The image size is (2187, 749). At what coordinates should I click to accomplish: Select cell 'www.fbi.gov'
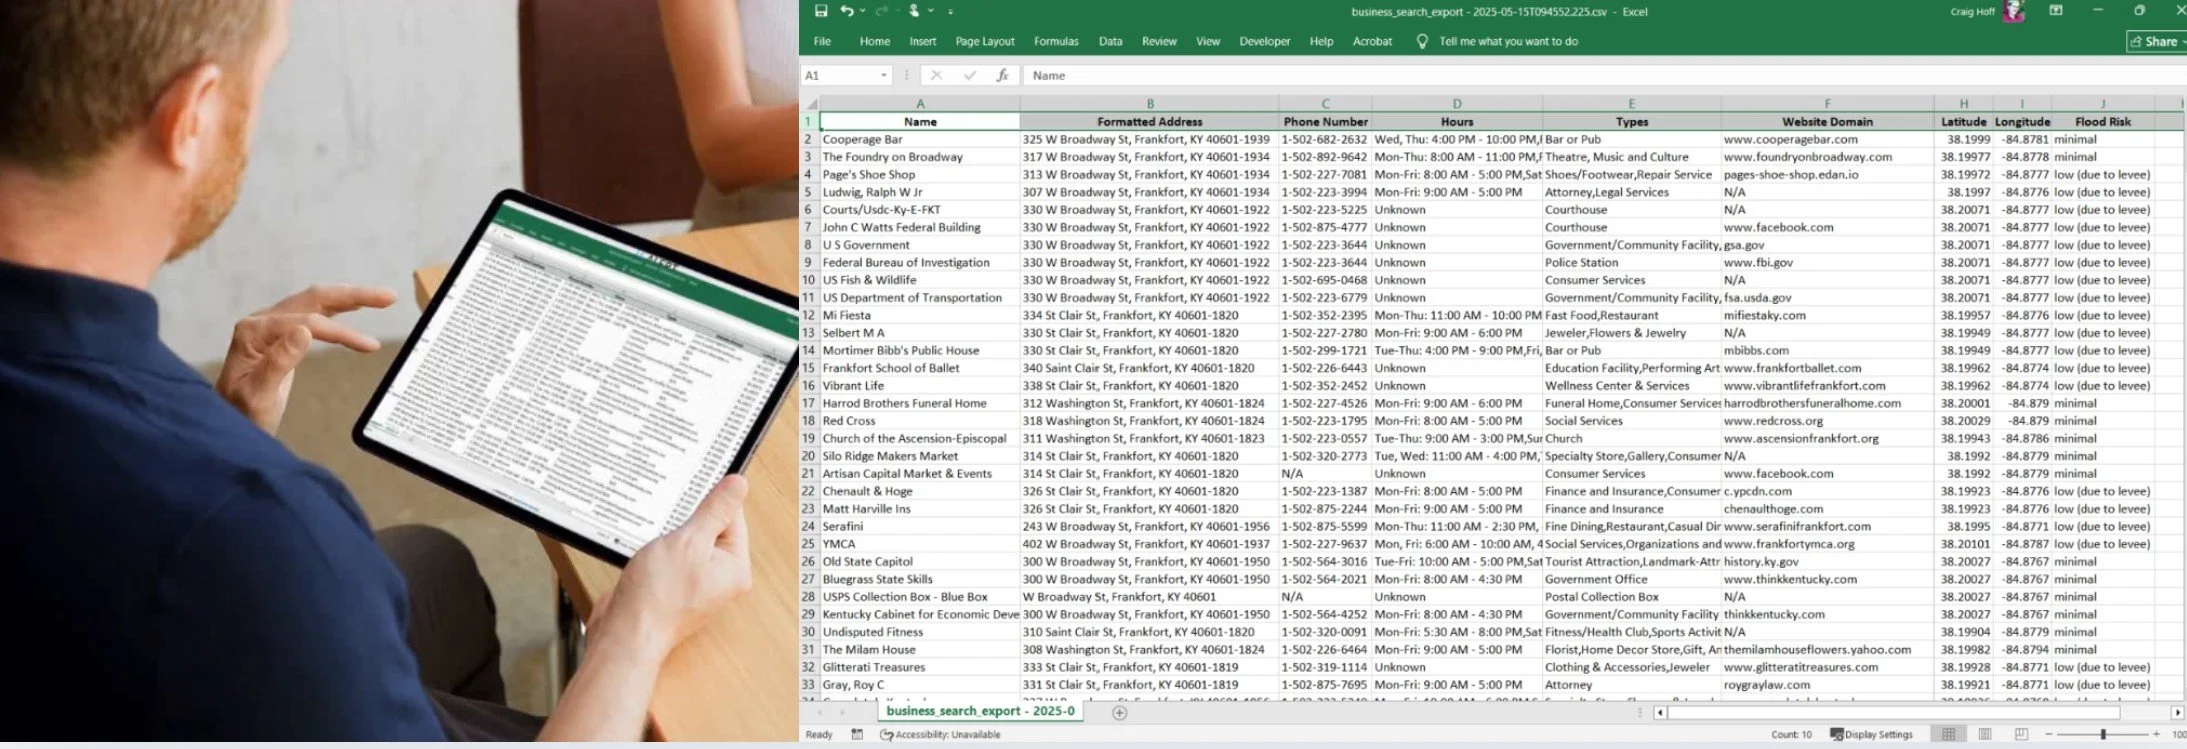pos(1827,262)
